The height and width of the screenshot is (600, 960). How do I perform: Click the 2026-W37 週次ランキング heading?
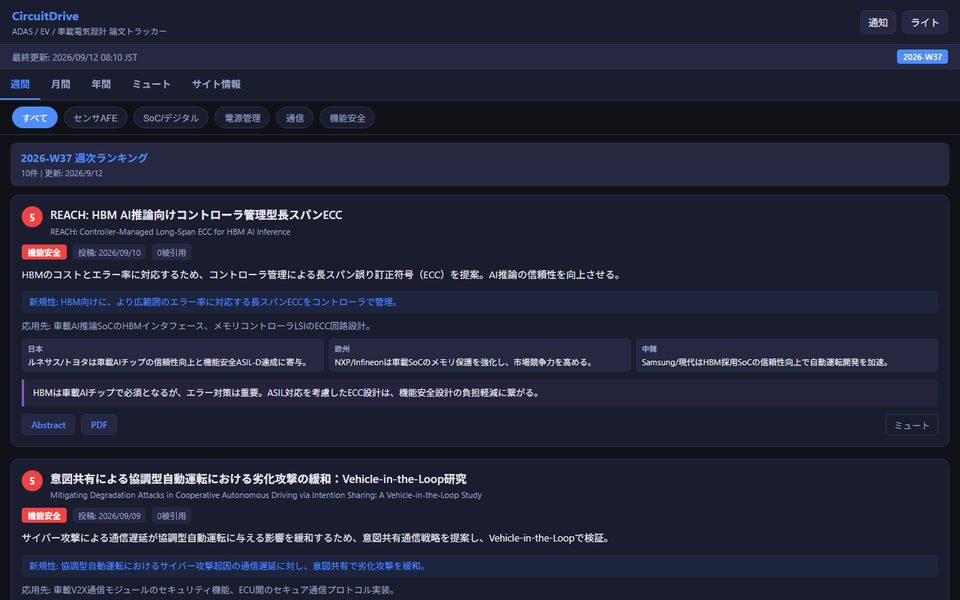pyautogui.click(x=84, y=158)
